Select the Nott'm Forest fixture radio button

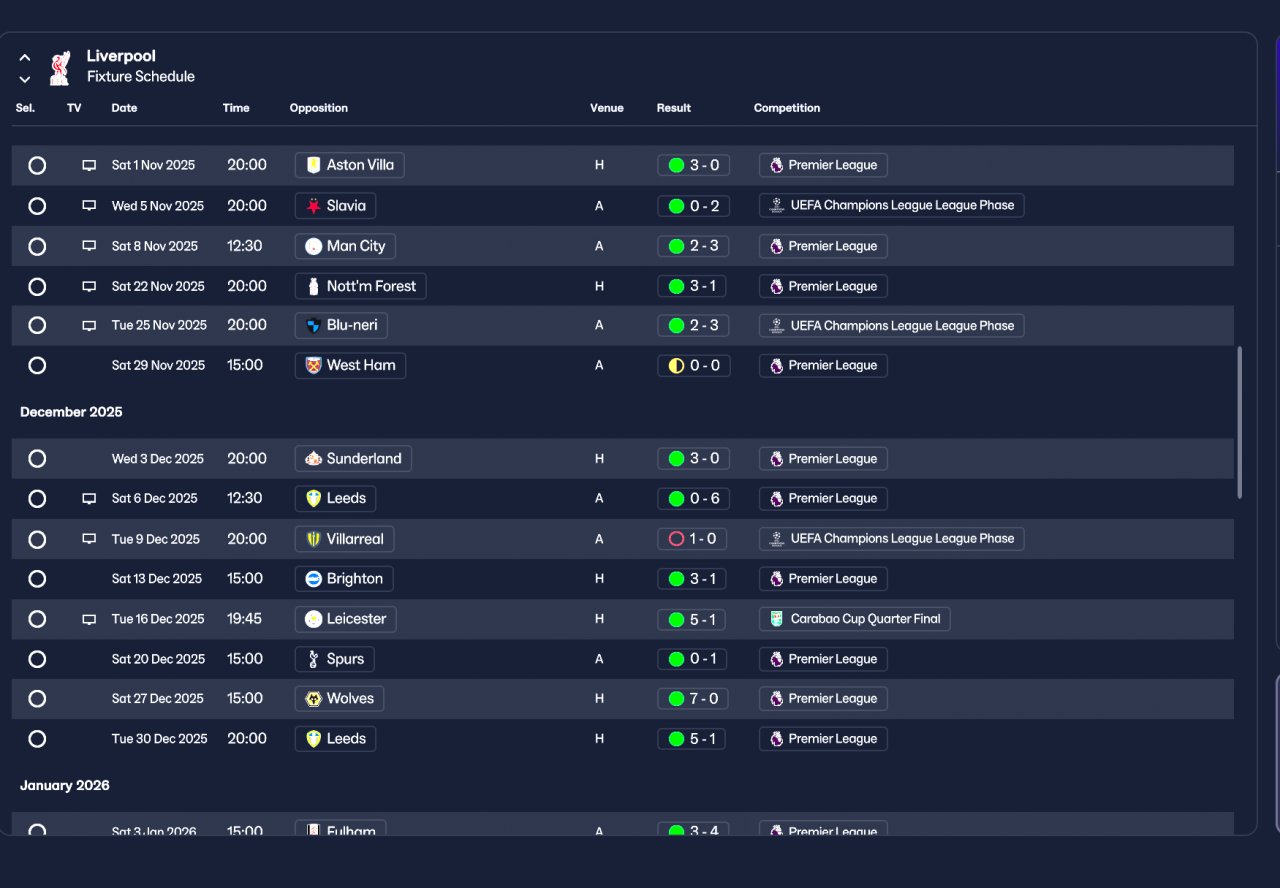click(x=37, y=286)
